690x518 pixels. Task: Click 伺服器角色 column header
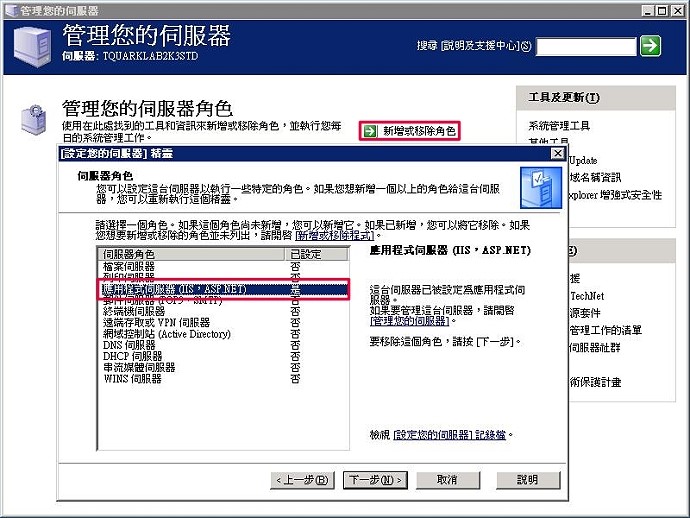[x=191, y=254]
